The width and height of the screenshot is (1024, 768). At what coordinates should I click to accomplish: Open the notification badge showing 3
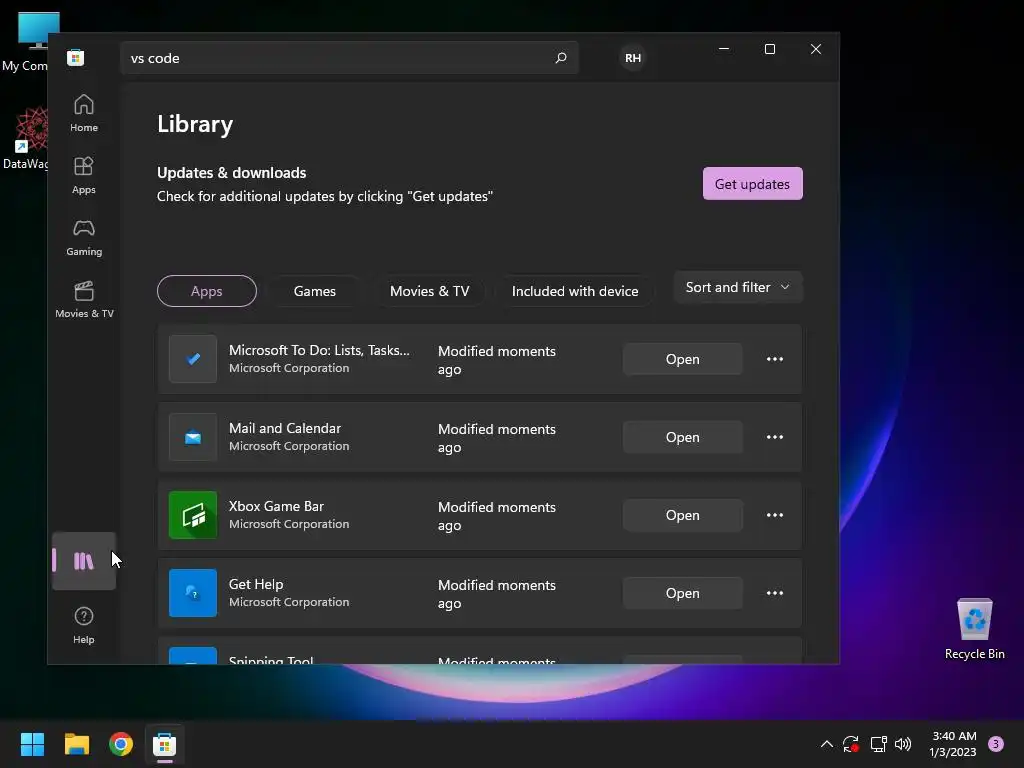[x=996, y=744]
